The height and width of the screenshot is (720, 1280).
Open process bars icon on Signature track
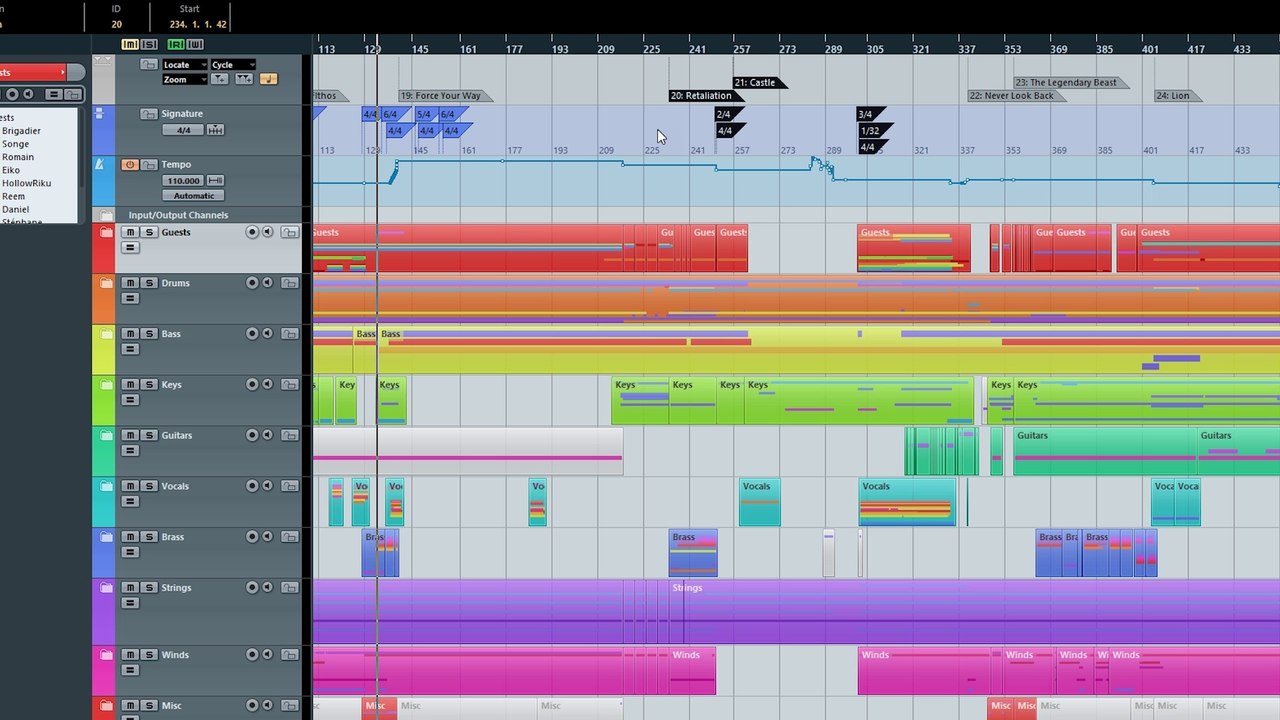coord(215,130)
